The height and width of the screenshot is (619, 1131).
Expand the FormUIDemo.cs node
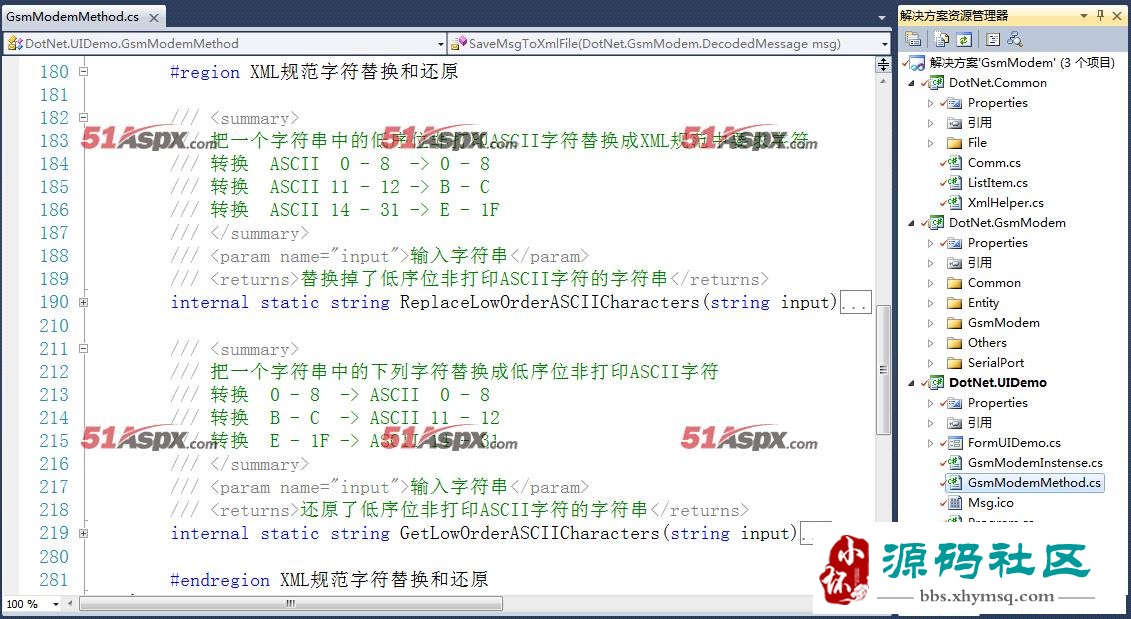[x=930, y=443]
